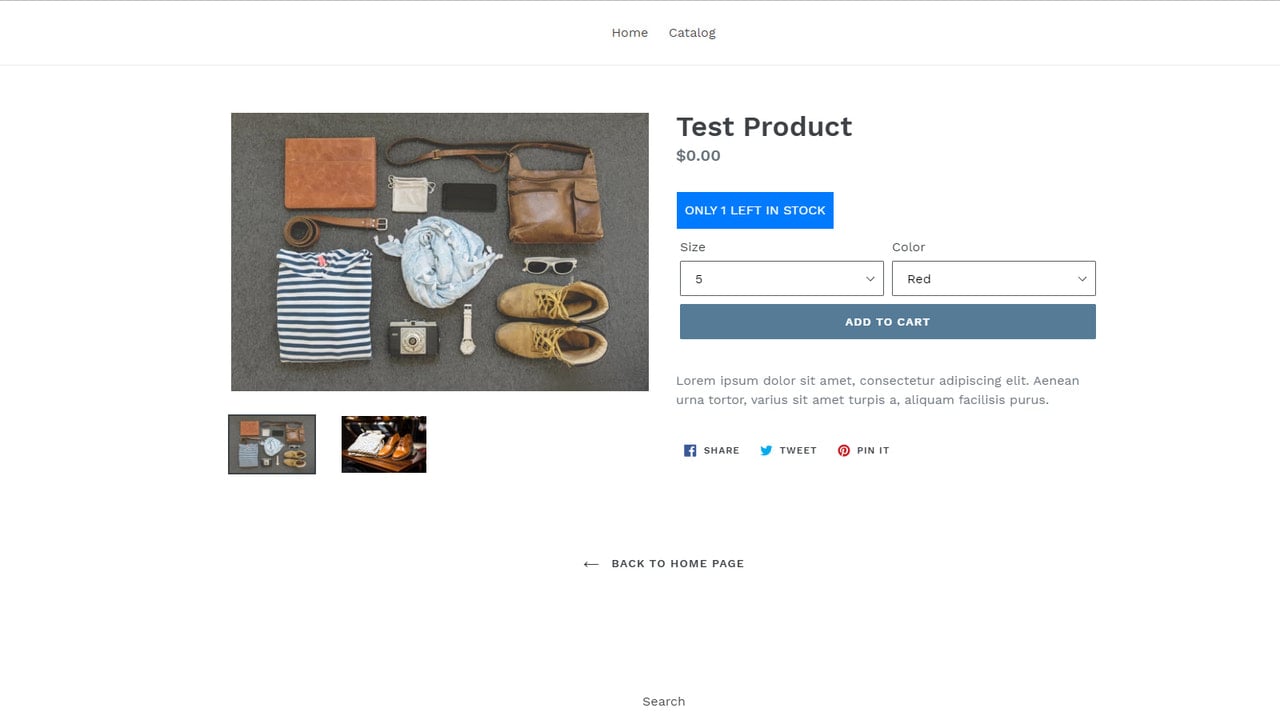
Task: Expand the Color chevron arrow
Action: 1082,279
